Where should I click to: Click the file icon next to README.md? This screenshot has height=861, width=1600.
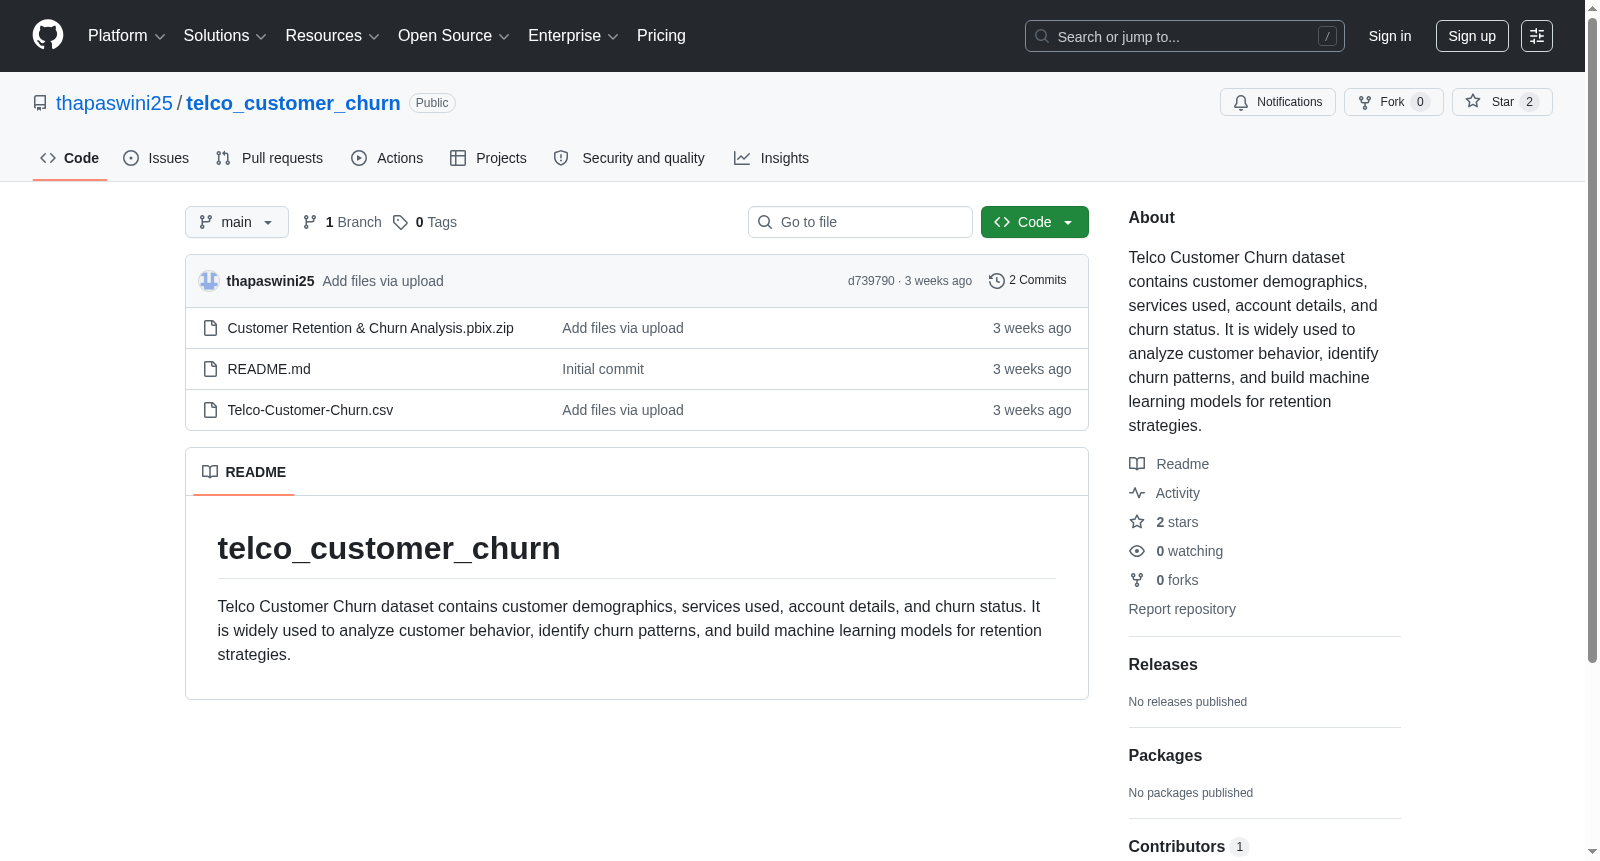[x=210, y=369]
